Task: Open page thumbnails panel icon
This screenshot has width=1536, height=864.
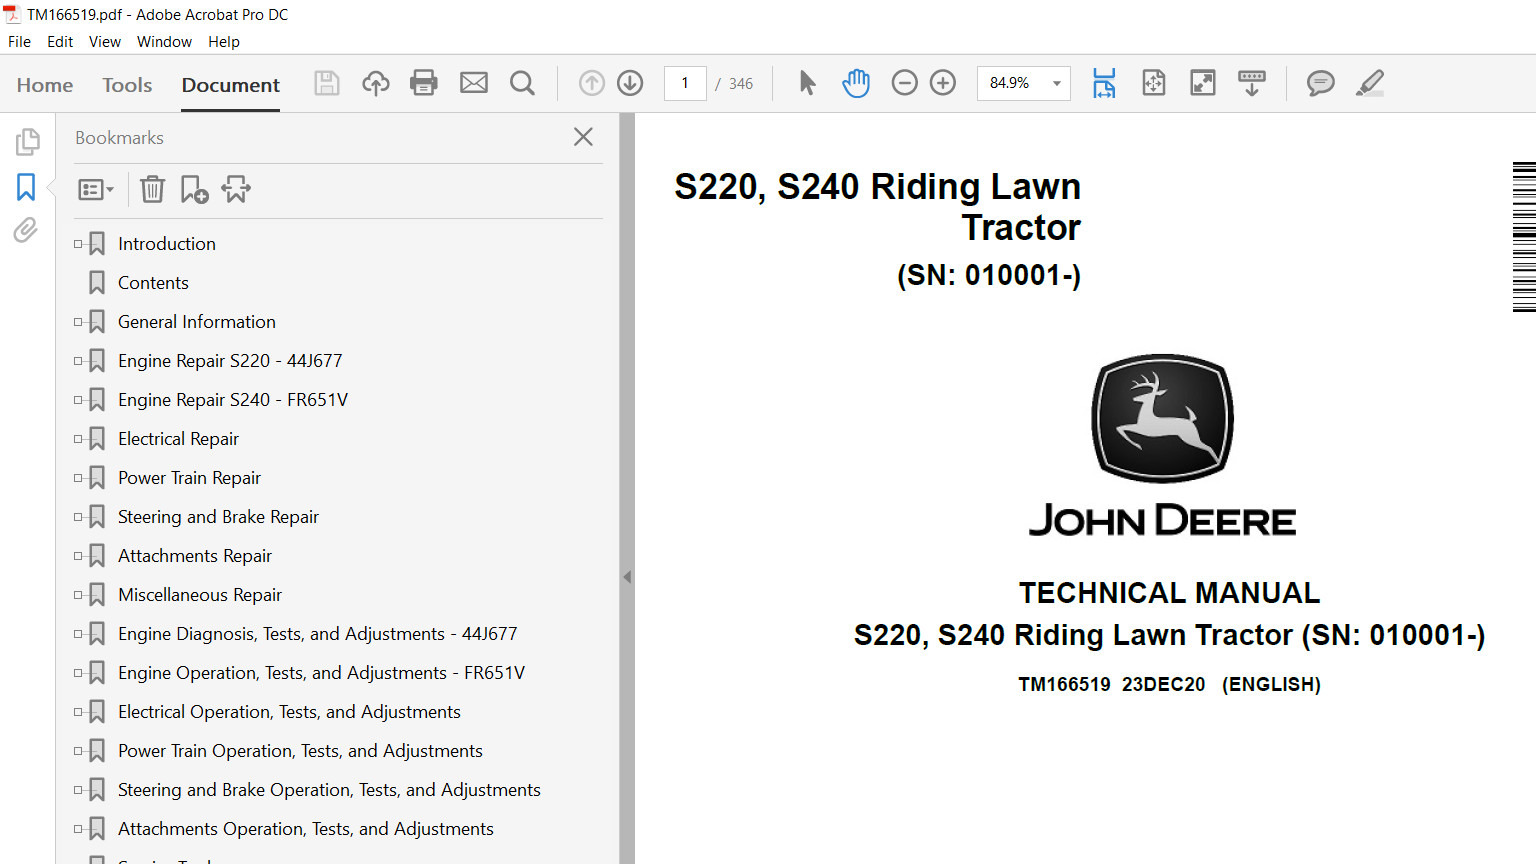Action: click(27, 142)
